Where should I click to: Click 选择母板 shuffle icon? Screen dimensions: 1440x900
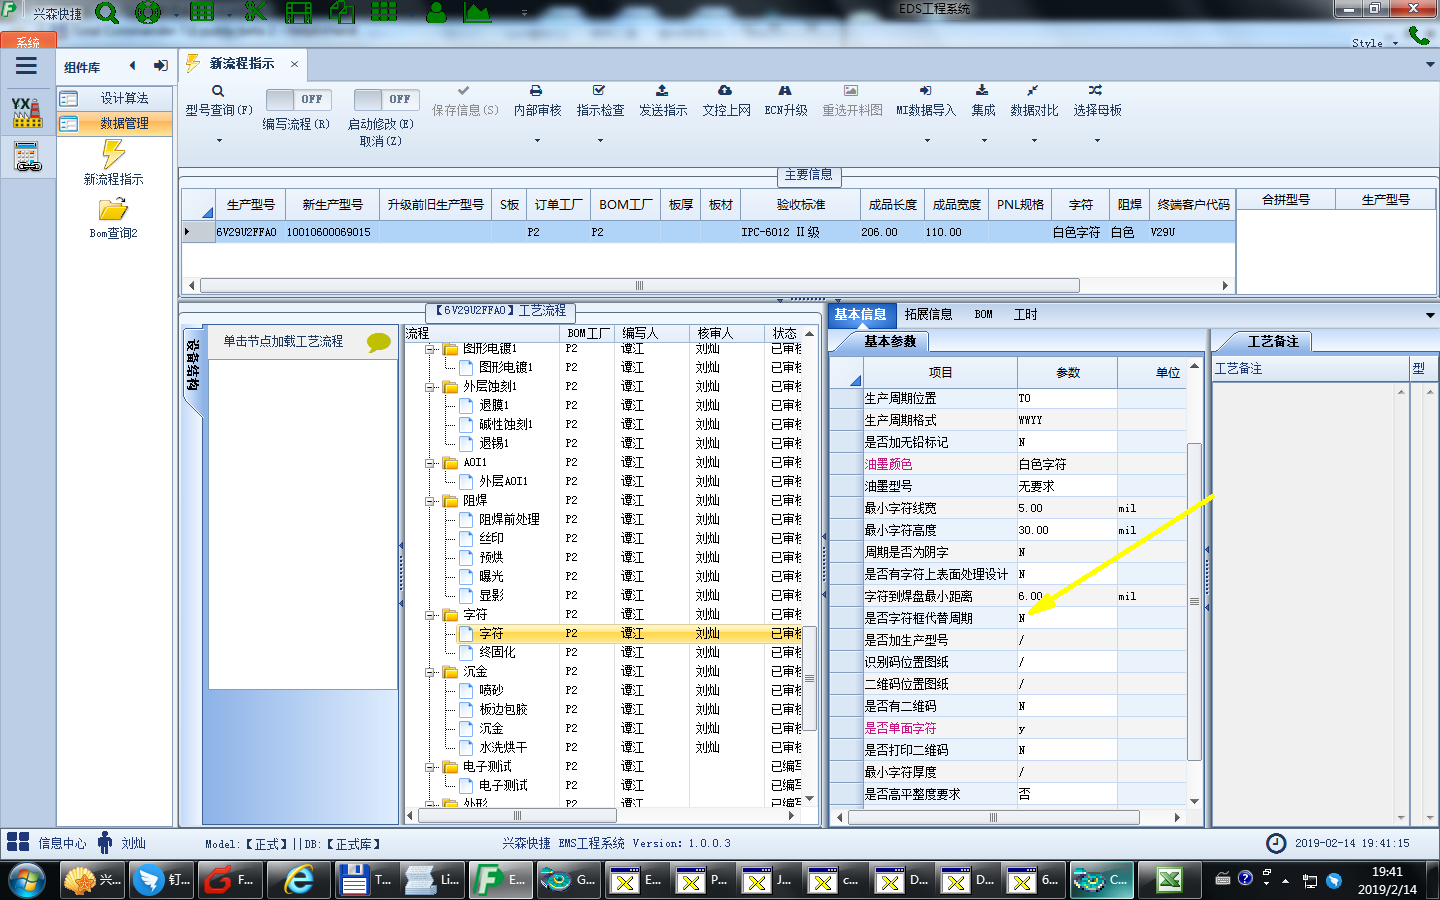[1096, 91]
